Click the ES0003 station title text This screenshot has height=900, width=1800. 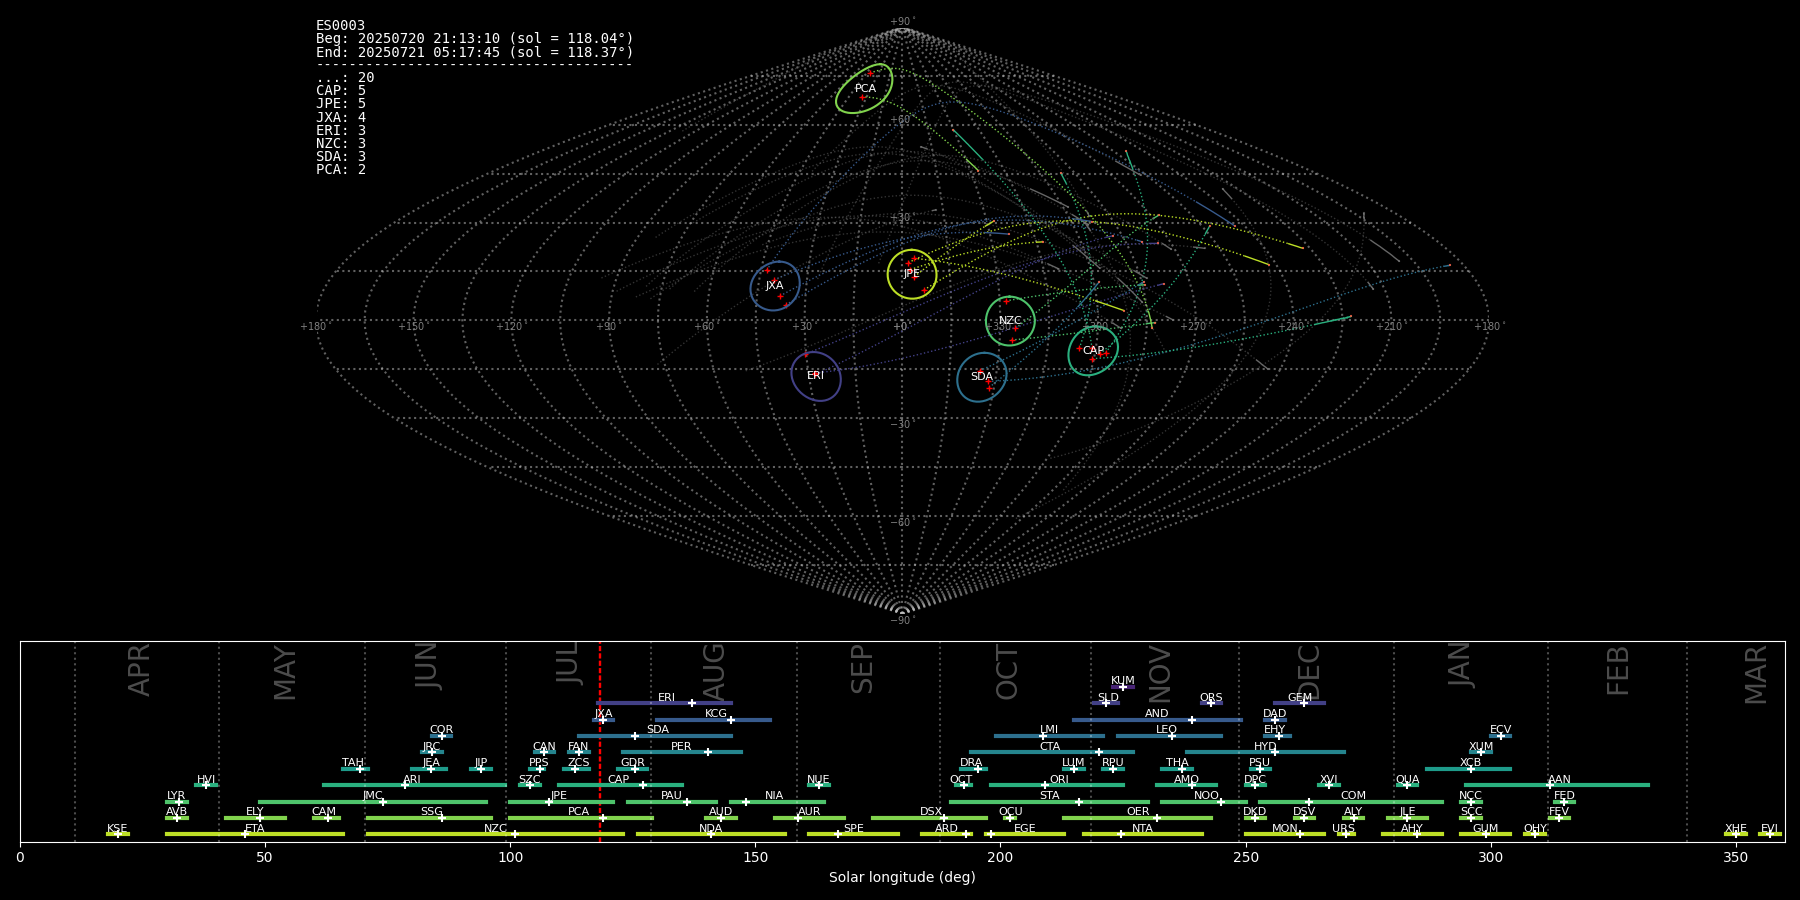(x=340, y=26)
